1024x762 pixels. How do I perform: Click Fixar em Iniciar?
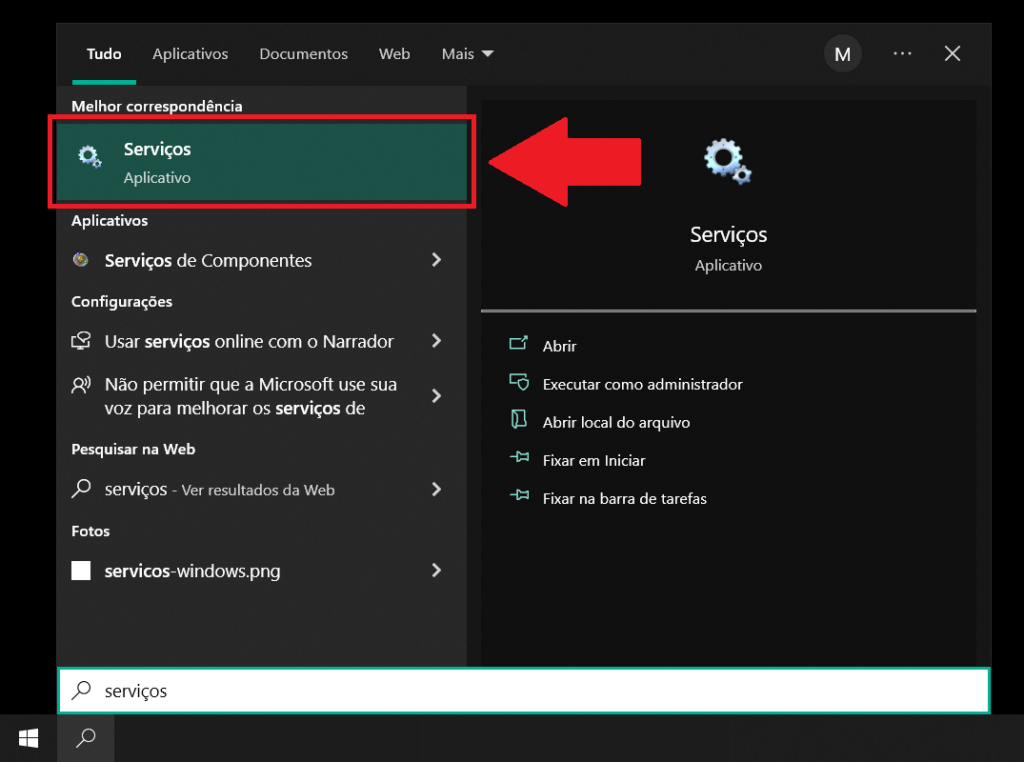point(594,460)
